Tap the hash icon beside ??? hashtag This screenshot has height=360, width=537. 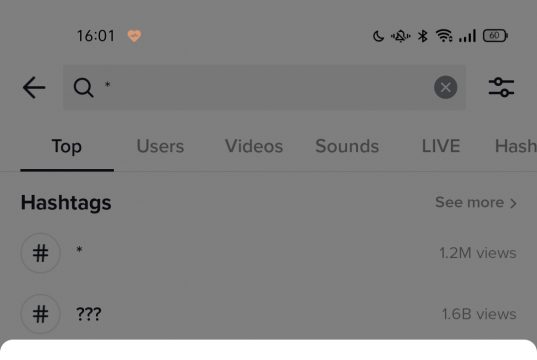pos(41,314)
